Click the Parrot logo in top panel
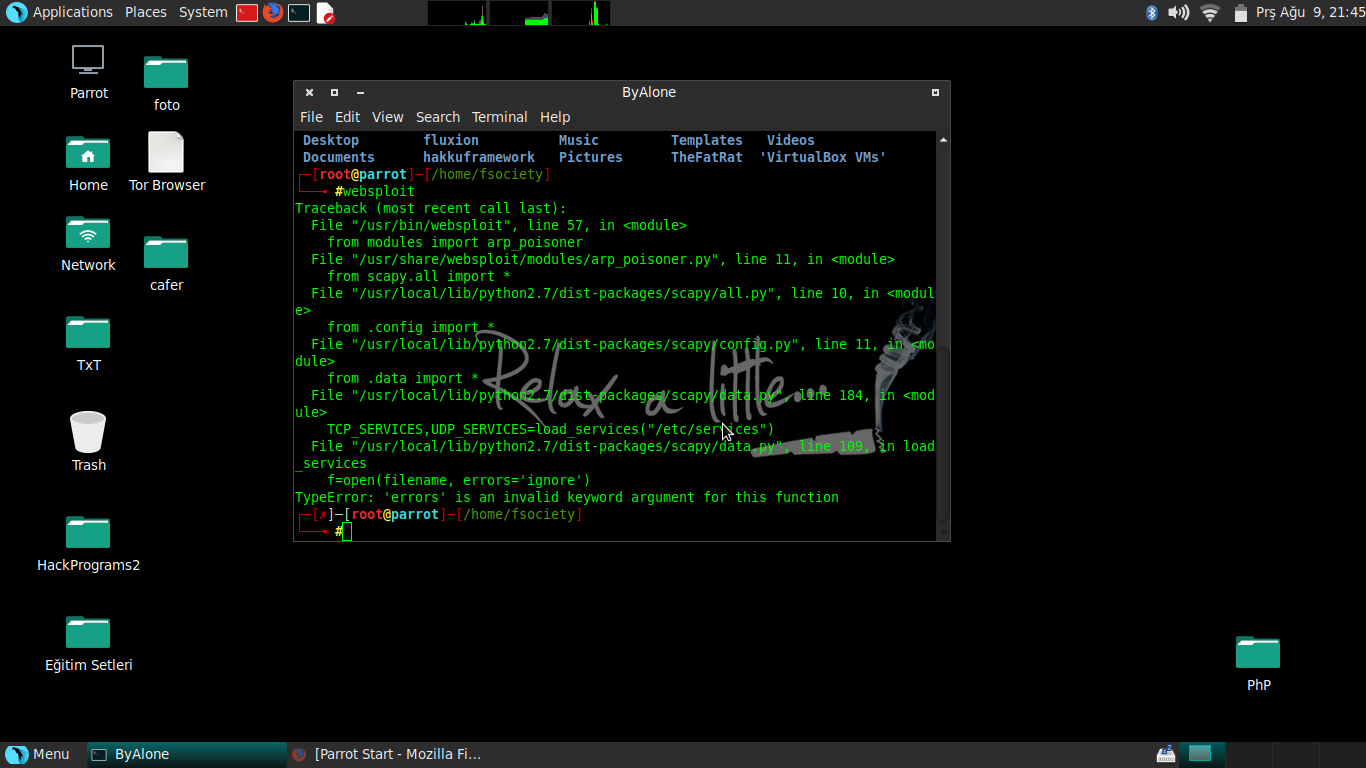The image size is (1366, 768). [x=16, y=13]
